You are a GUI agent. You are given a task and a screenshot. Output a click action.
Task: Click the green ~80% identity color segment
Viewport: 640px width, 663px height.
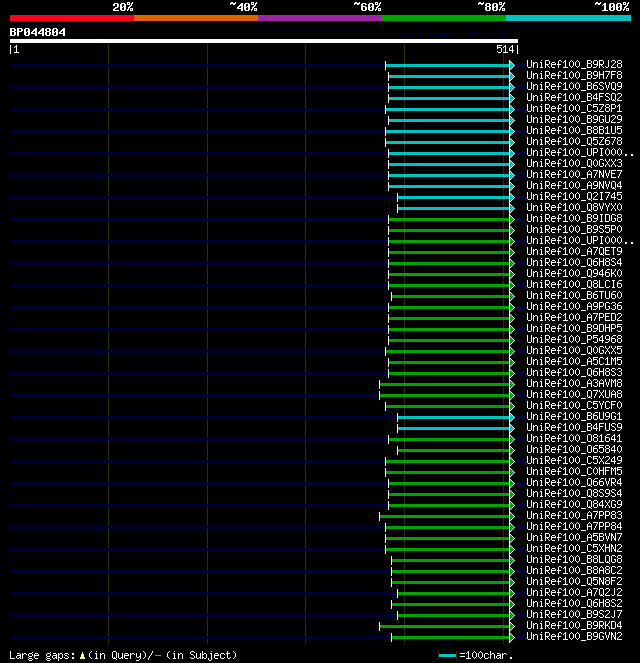pyautogui.click(x=444, y=18)
